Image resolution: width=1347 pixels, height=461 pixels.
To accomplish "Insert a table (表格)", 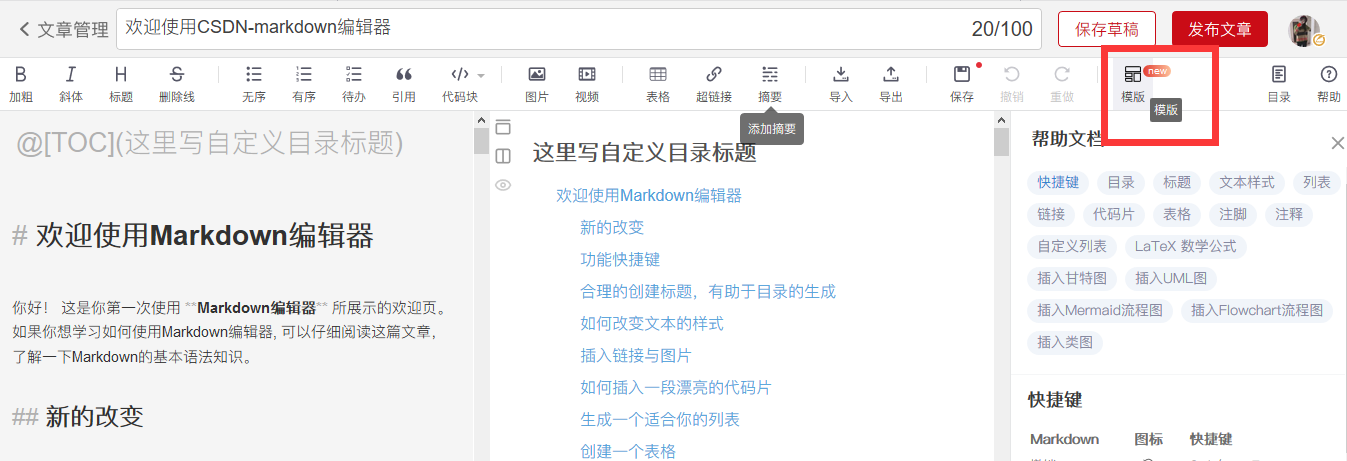I will pos(658,84).
